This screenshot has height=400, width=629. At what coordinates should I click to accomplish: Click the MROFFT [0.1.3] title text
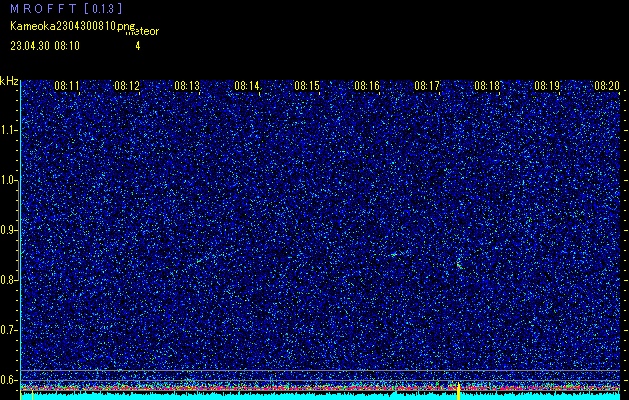66,8
